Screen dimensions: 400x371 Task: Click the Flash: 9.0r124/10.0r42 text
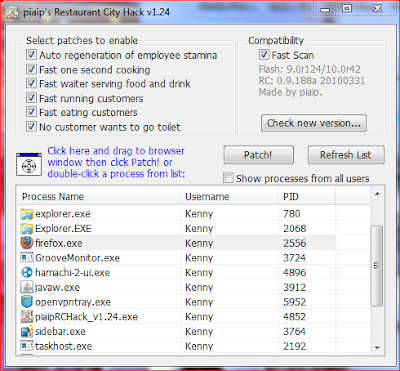pos(309,69)
